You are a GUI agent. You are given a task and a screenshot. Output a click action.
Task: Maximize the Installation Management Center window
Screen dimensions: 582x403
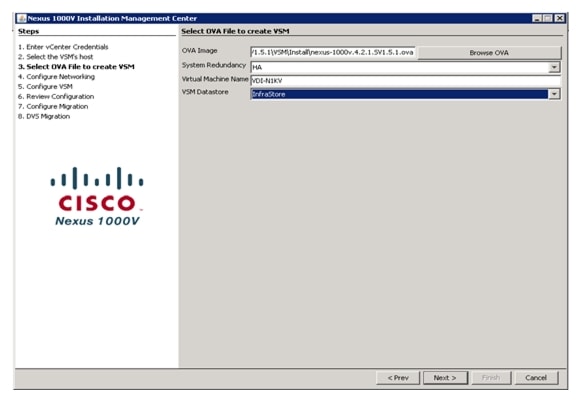click(548, 18)
